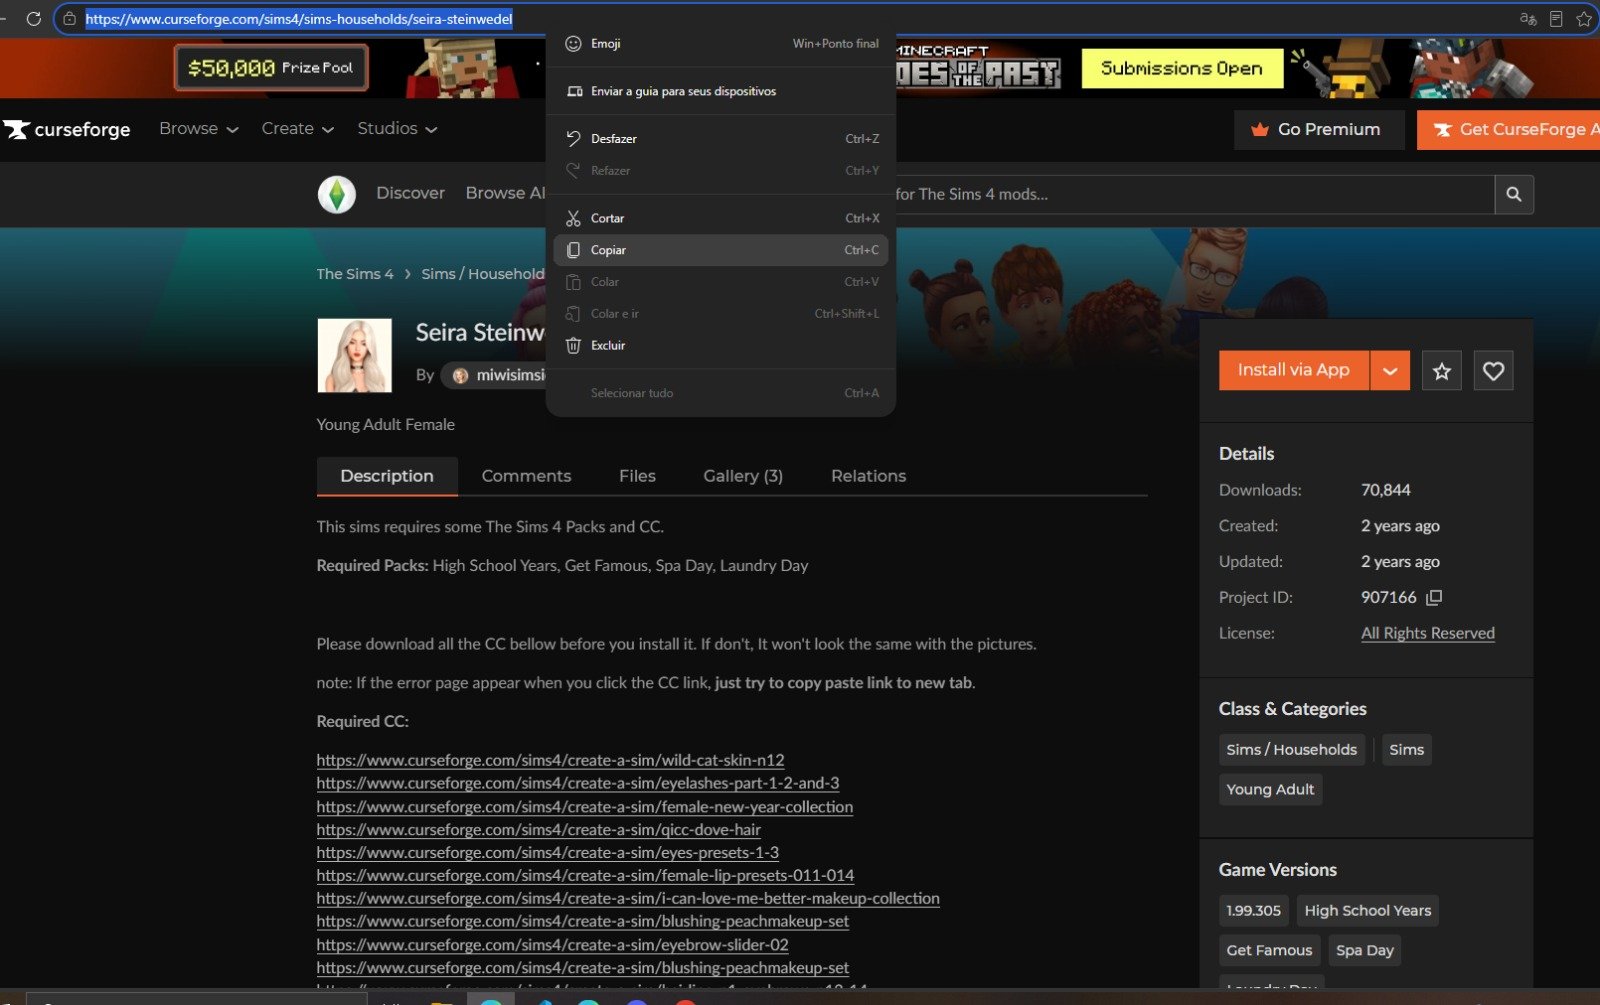Click the miwisimsi author avatar
The image size is (1600, 1005).
(x=461, y=375)
